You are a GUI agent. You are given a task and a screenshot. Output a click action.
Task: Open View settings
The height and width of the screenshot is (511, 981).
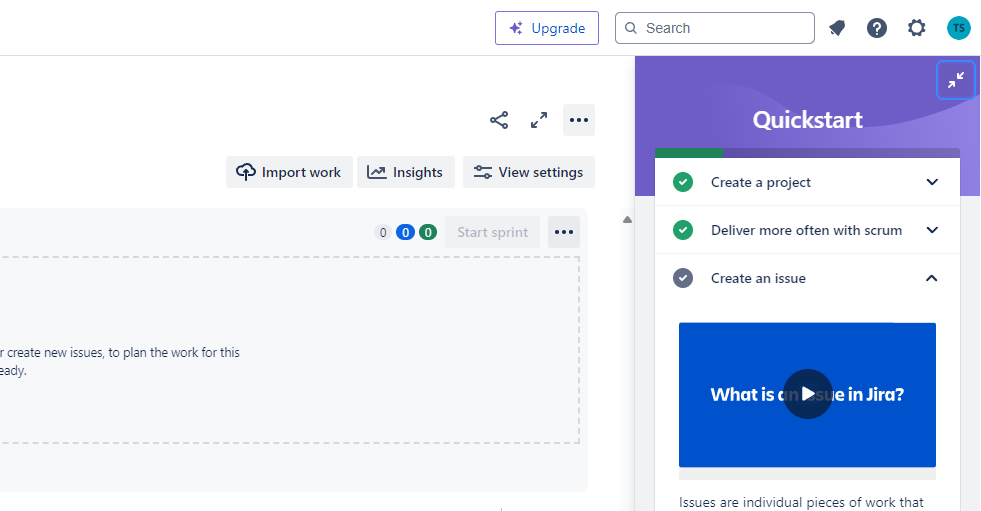click(529, 172)
